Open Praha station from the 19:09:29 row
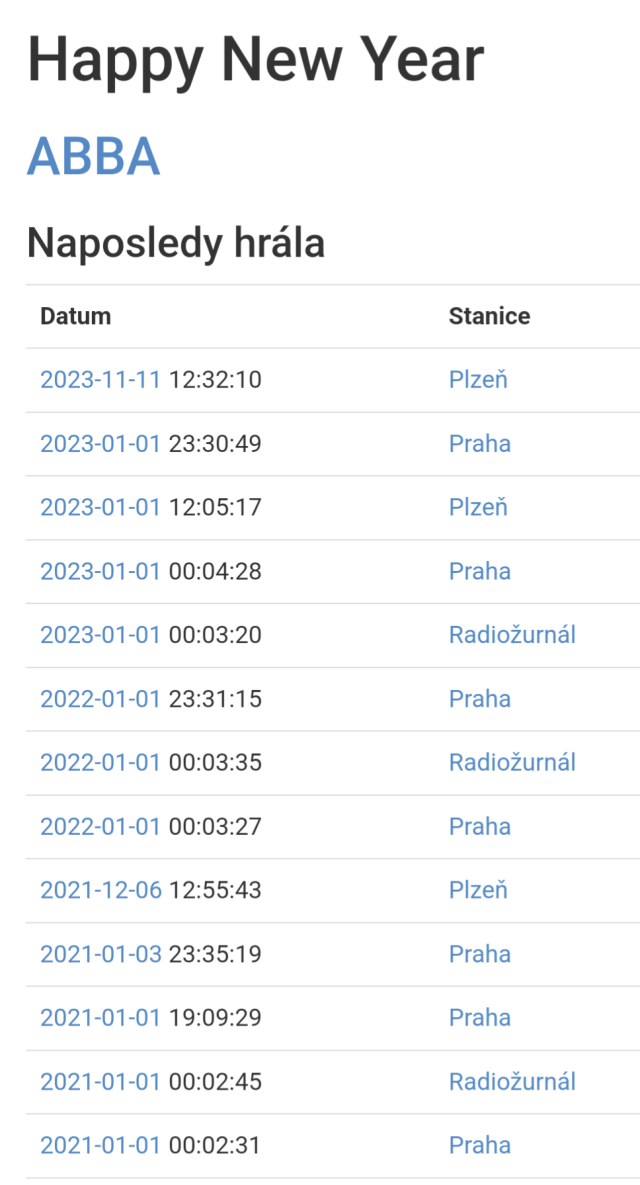The width and height of the screenshot is (640, 1185). click(x=480, y=1017)
